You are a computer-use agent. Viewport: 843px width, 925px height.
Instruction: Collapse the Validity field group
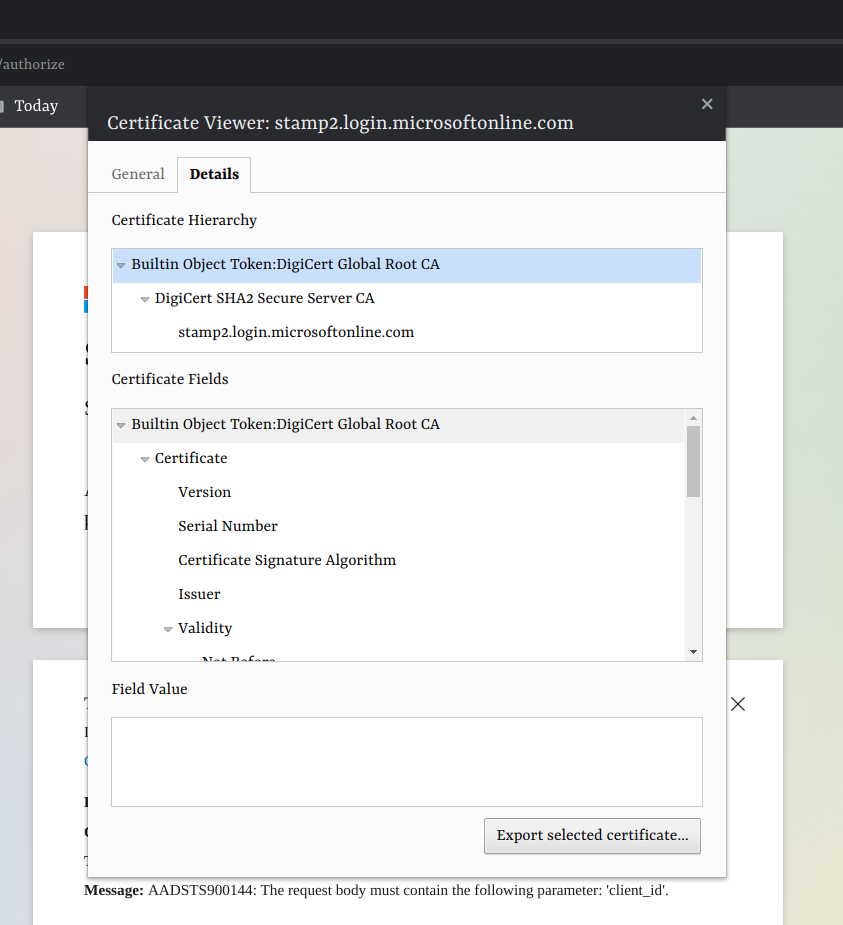point(168,629)
